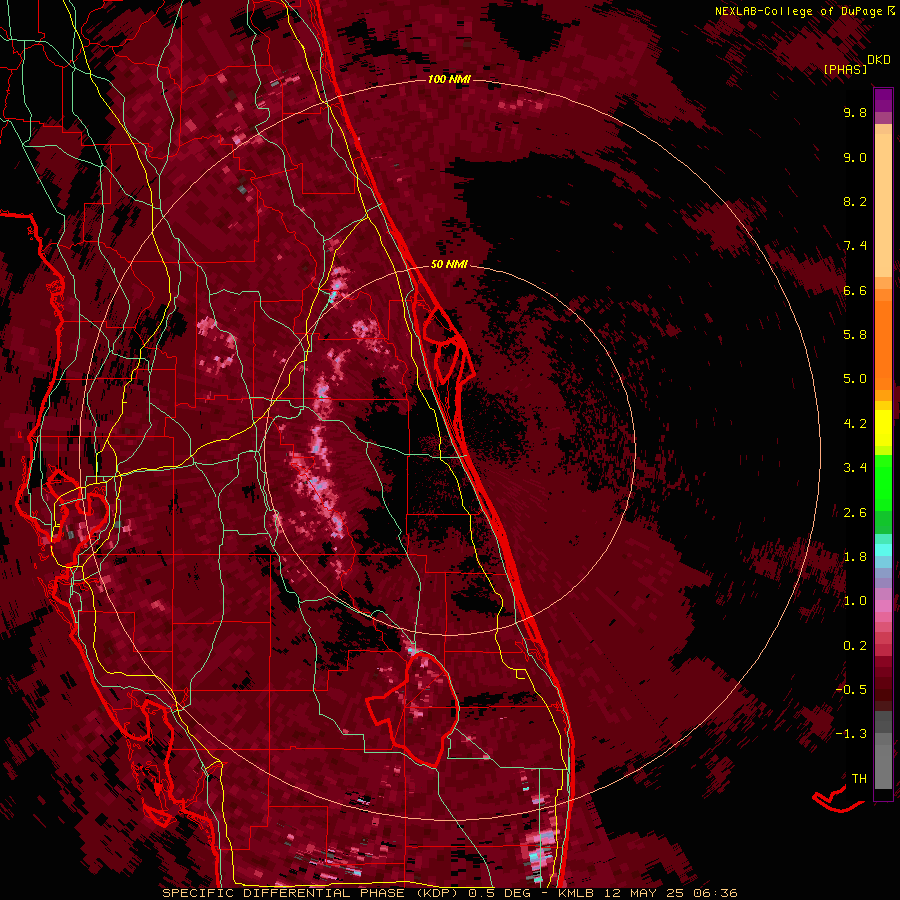Click the 1.0 legend value
Image resolution: width=900 pixels, height=900 pixels.
[855, 601]
